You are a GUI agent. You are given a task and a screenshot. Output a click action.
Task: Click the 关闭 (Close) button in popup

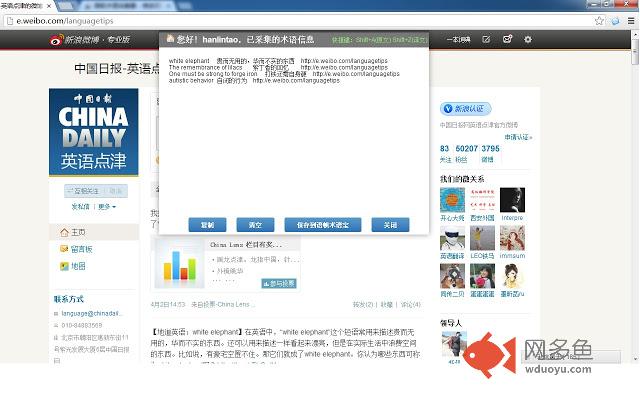point(390,225)
